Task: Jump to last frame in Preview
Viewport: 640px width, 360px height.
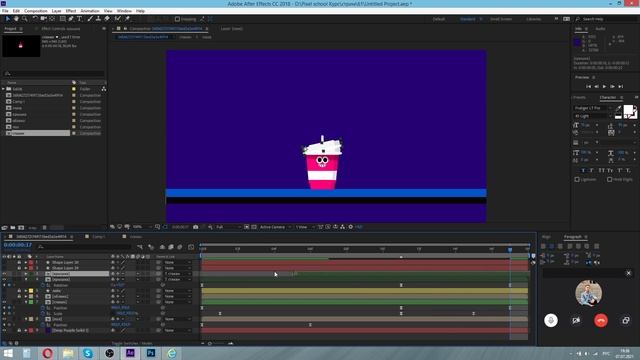Action: click(620, 87)
